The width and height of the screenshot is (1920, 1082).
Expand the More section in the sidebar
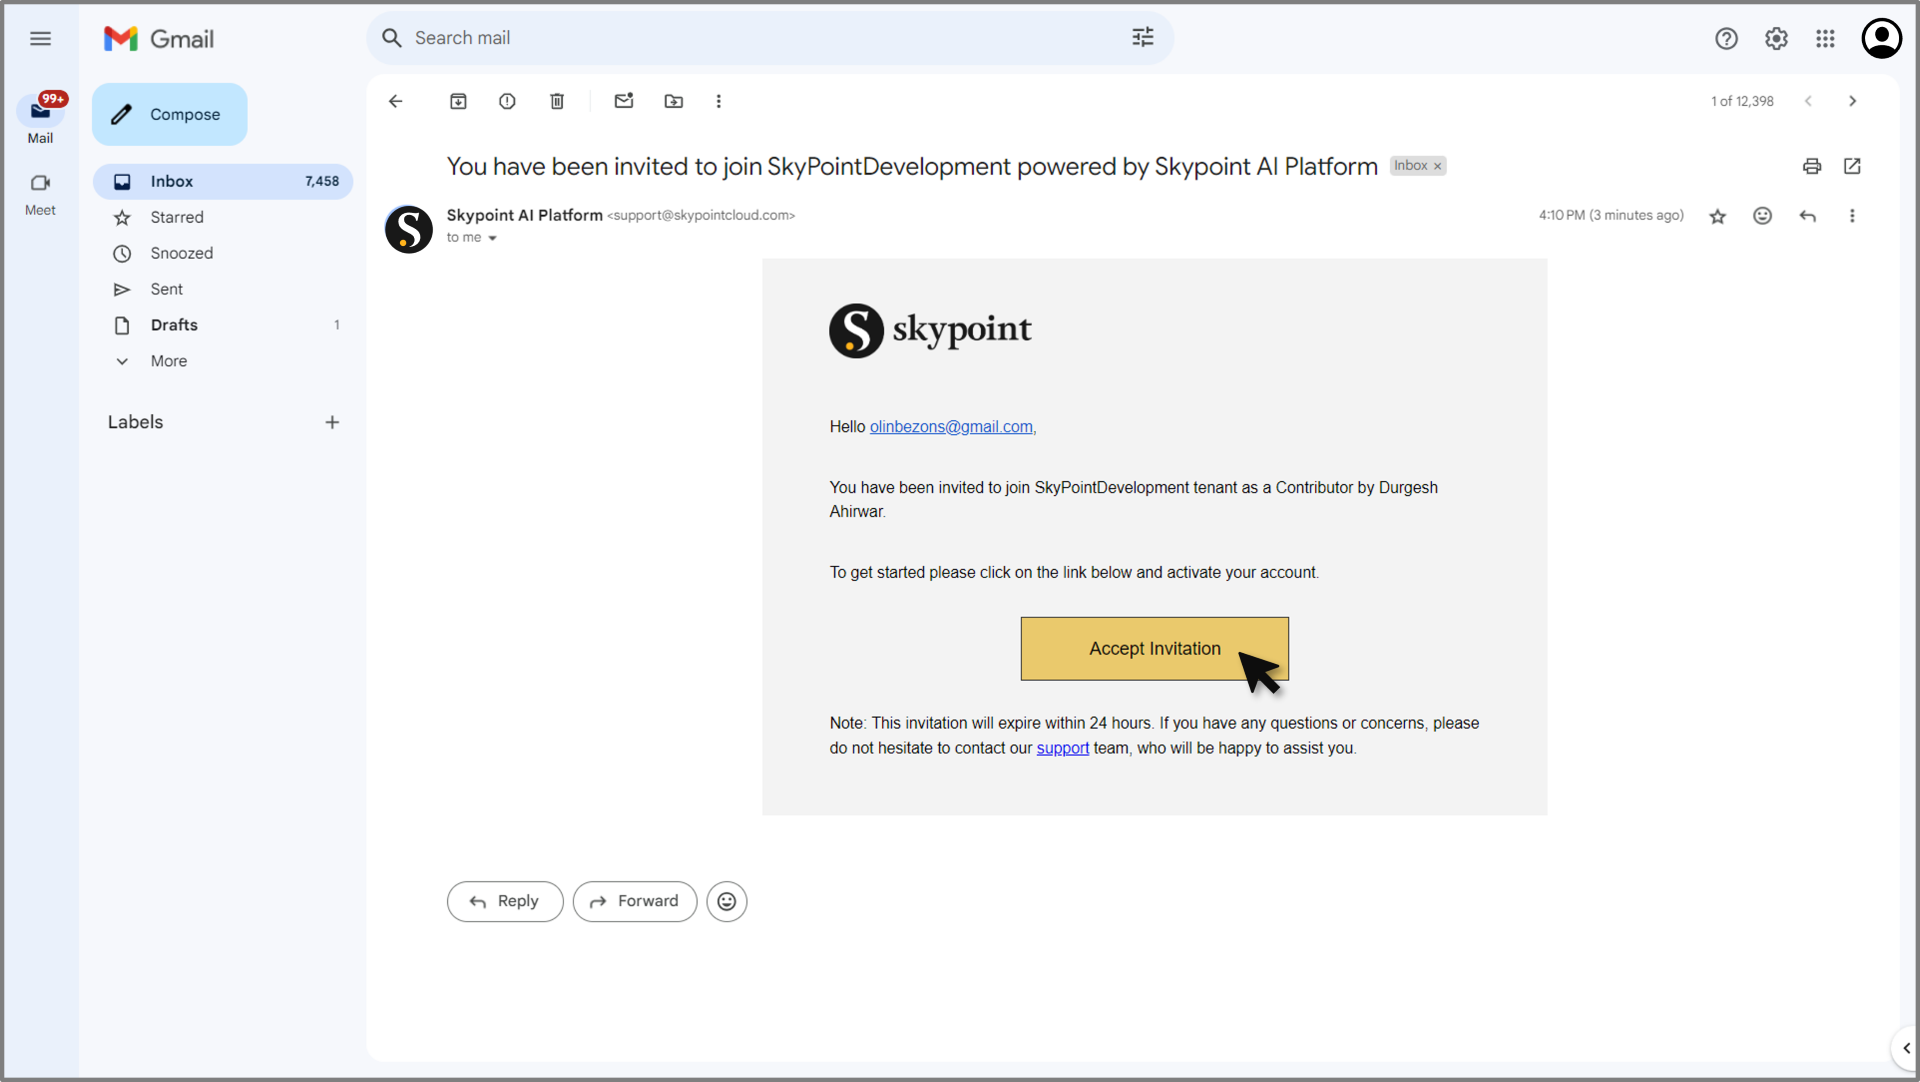coord(168,361)
